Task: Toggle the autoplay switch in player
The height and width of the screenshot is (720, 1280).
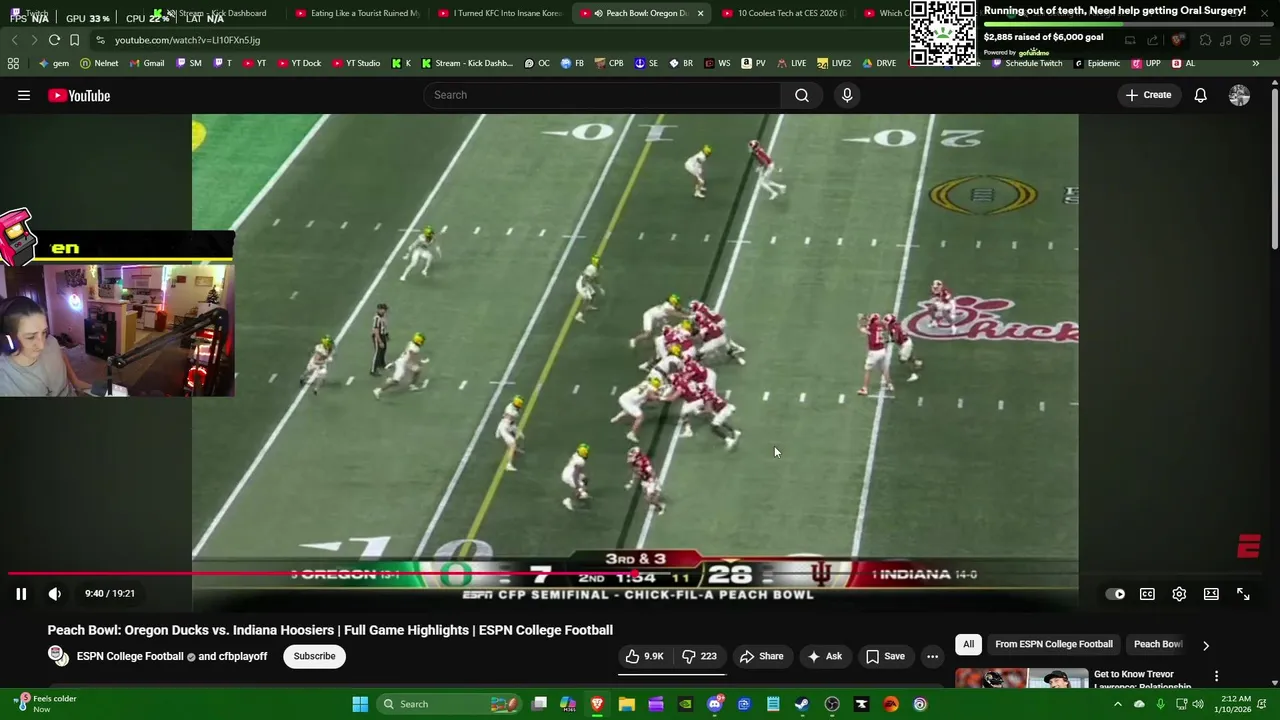Action: [x=1115, y=594]
